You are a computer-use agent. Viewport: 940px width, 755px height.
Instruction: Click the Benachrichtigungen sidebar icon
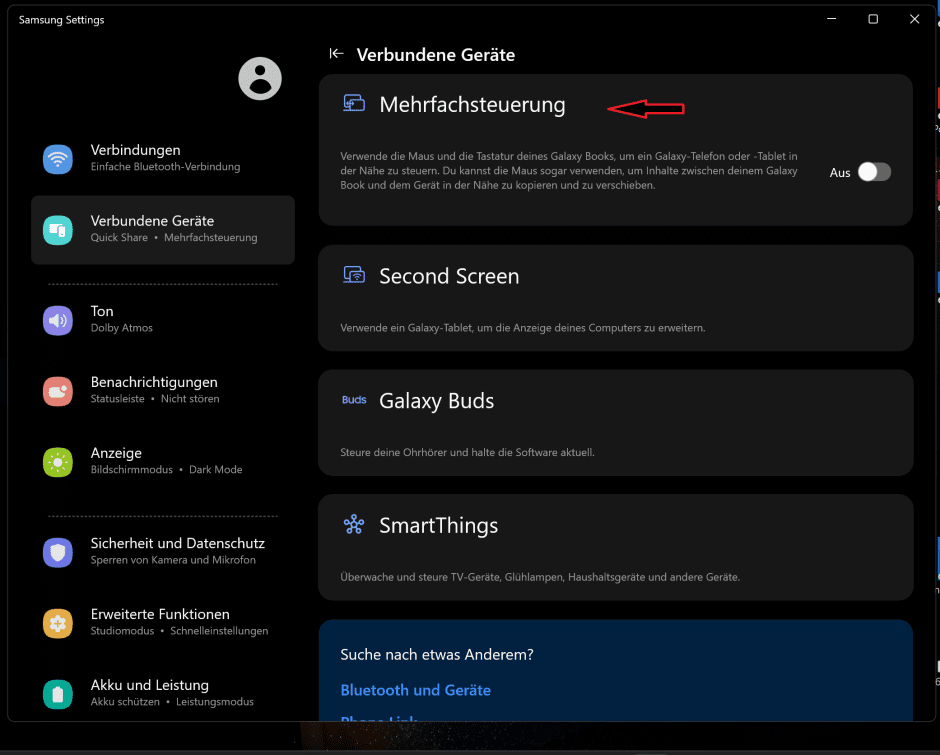tap(58, 391)
